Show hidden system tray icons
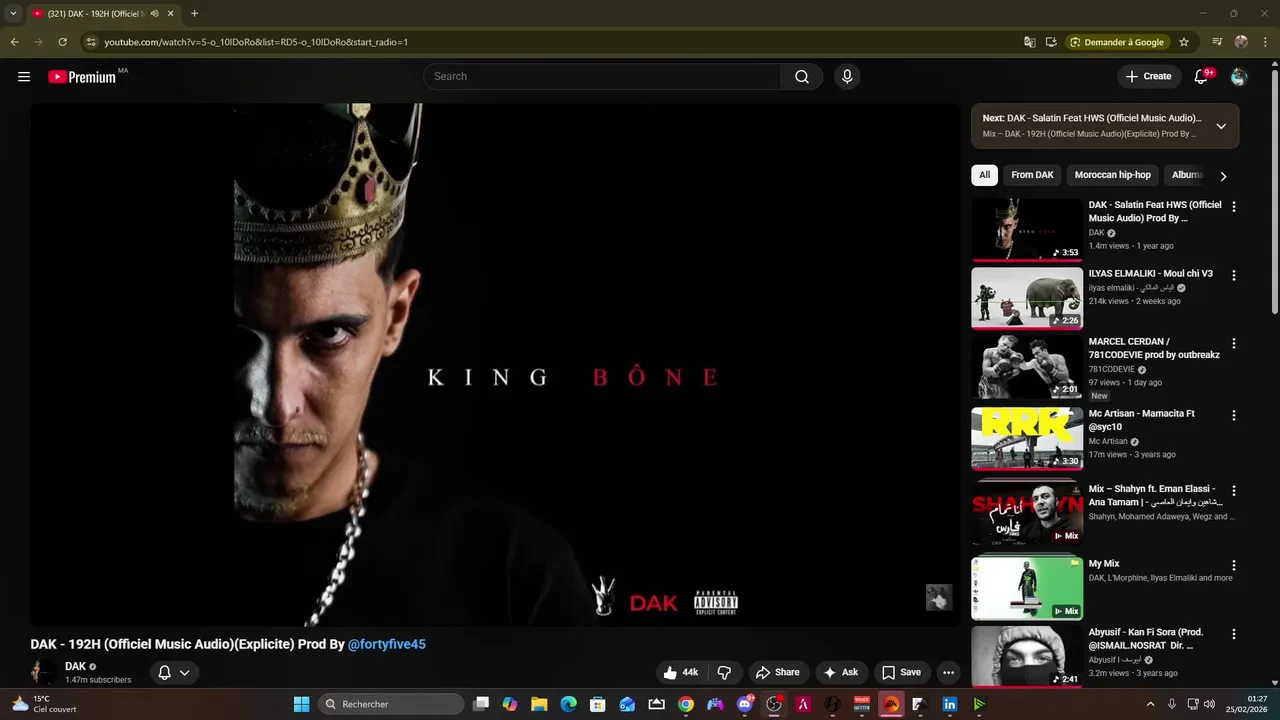Image resolution: width=1280 pixels, height=720 pixels. click(x=1150, y=704)
